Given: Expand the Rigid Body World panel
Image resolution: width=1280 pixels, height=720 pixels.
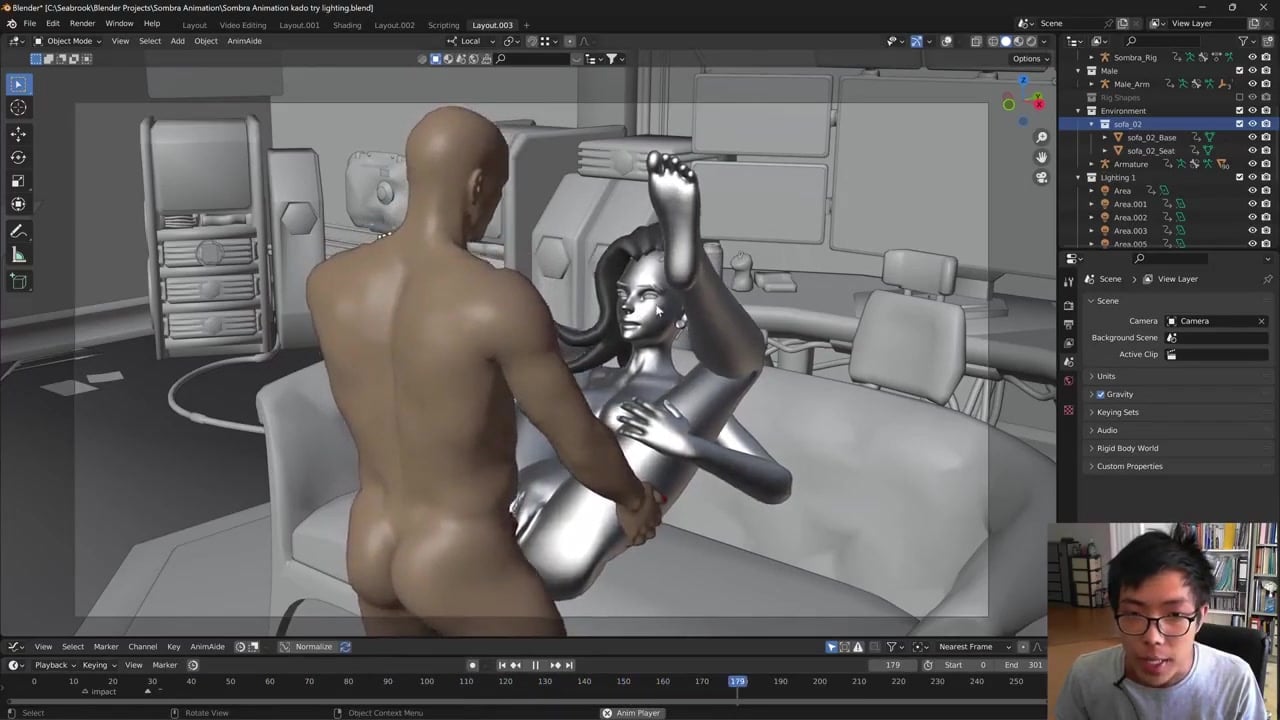Looking at the screenshot, I should [1127, 448].
